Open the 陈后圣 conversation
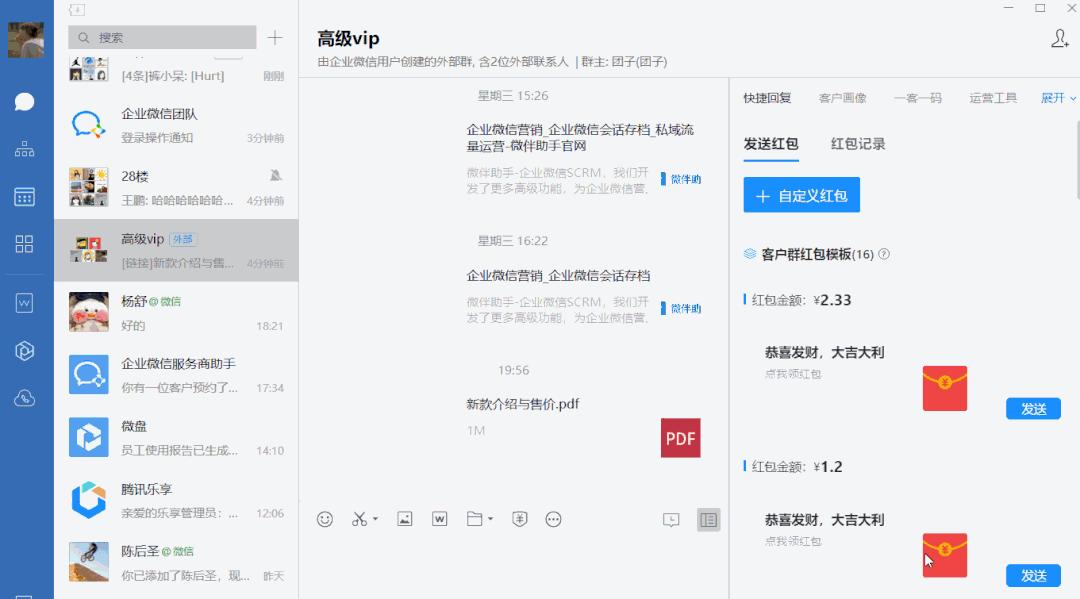The width and height of the screenshot is (1080, 599). tap(176, 563)
